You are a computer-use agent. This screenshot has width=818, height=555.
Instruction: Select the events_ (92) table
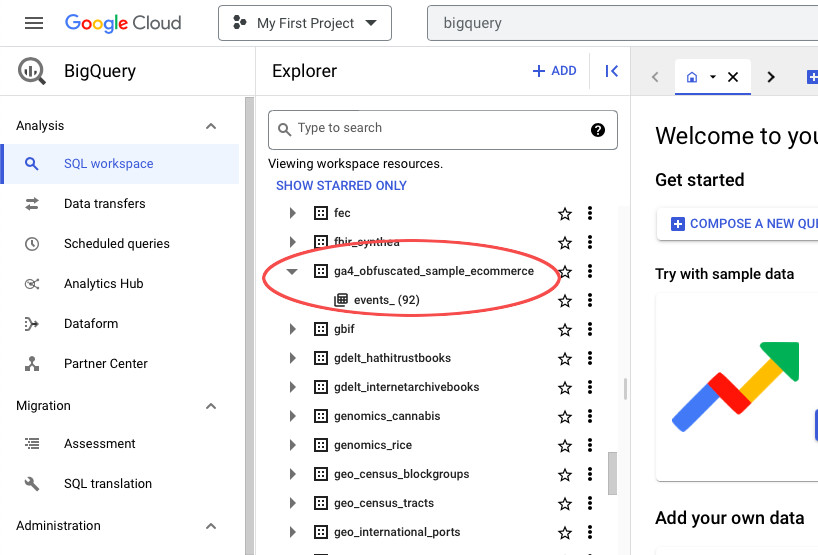pos(387,300)
